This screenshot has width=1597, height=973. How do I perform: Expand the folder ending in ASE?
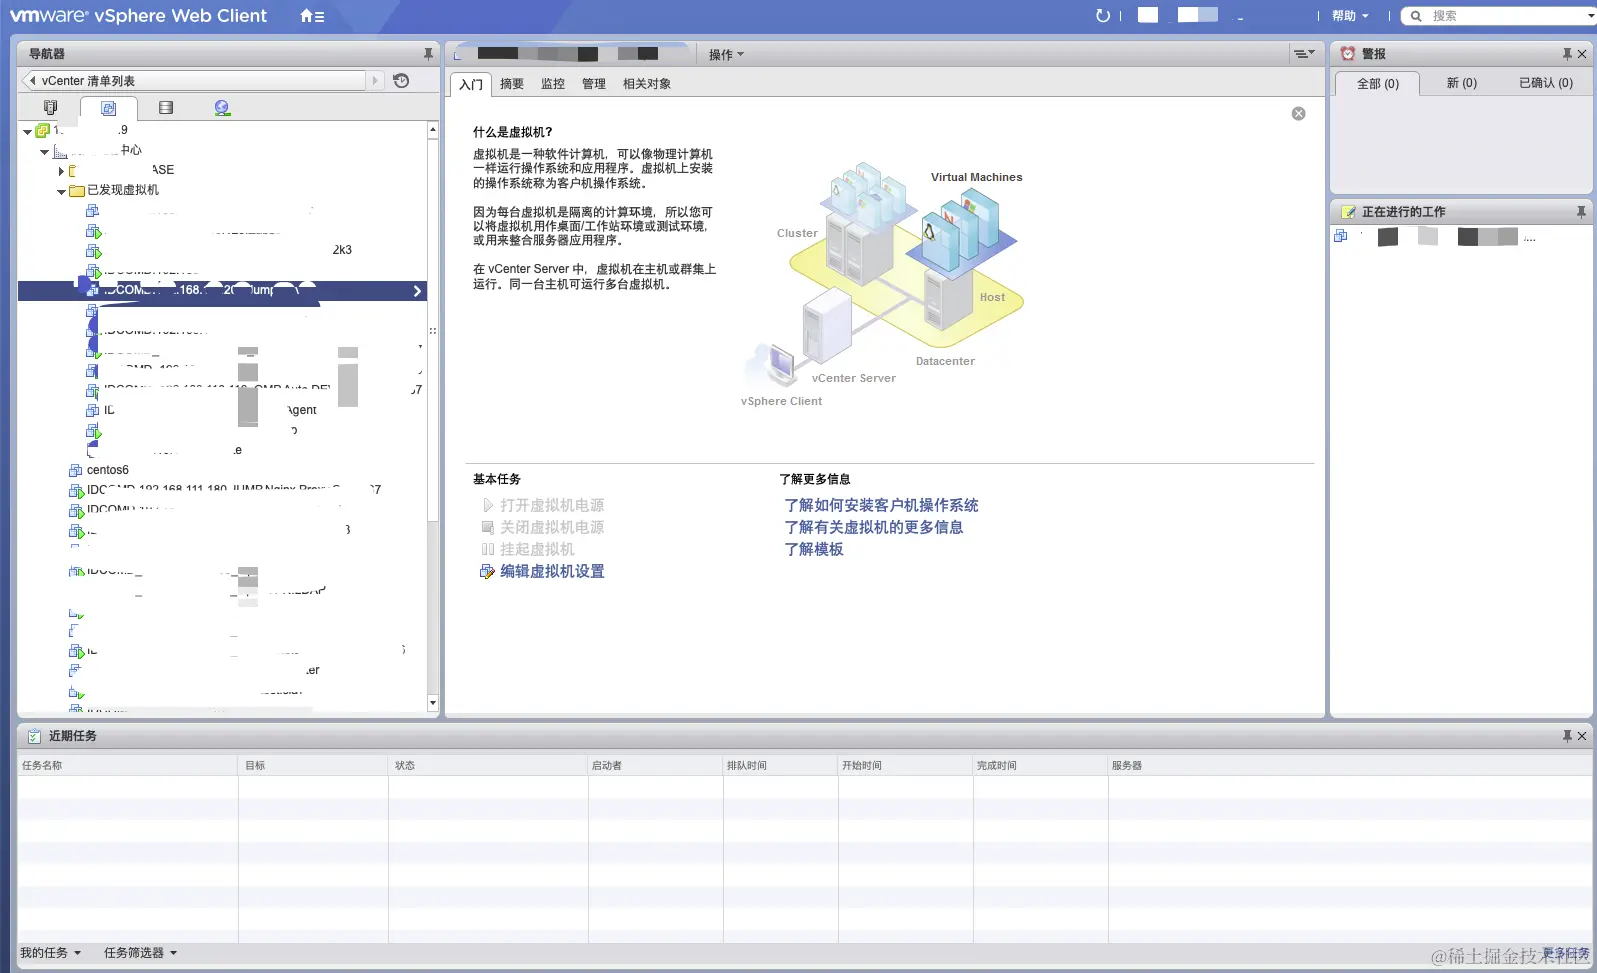click(x=62, y=171)
